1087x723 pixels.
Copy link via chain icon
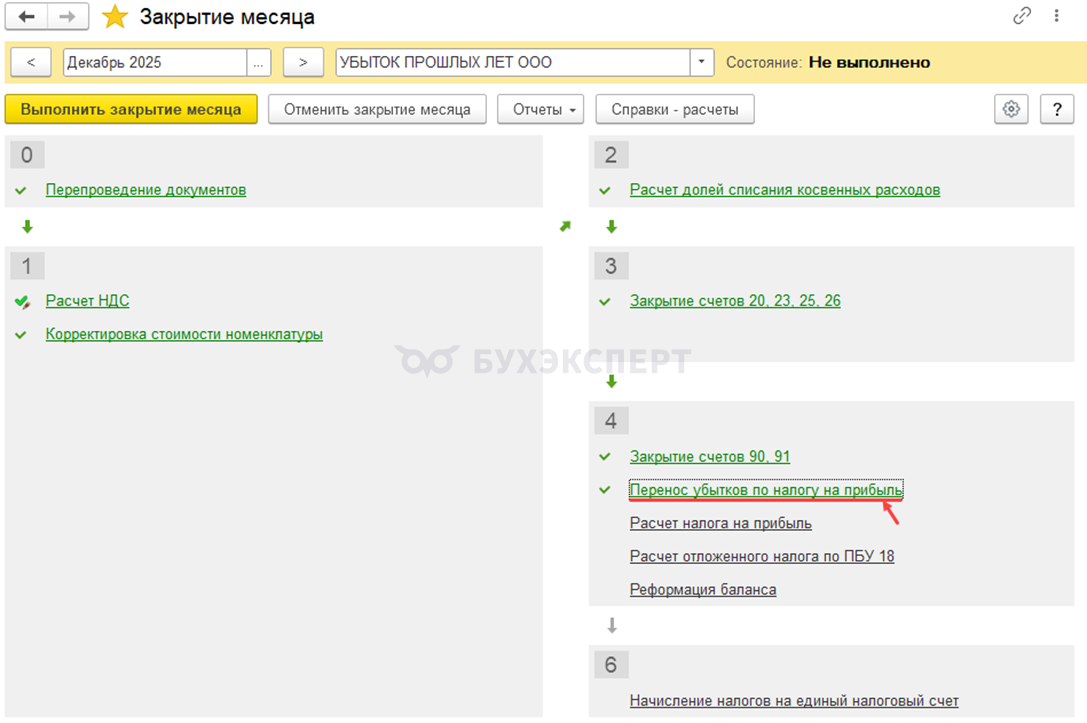(1022, 16)
